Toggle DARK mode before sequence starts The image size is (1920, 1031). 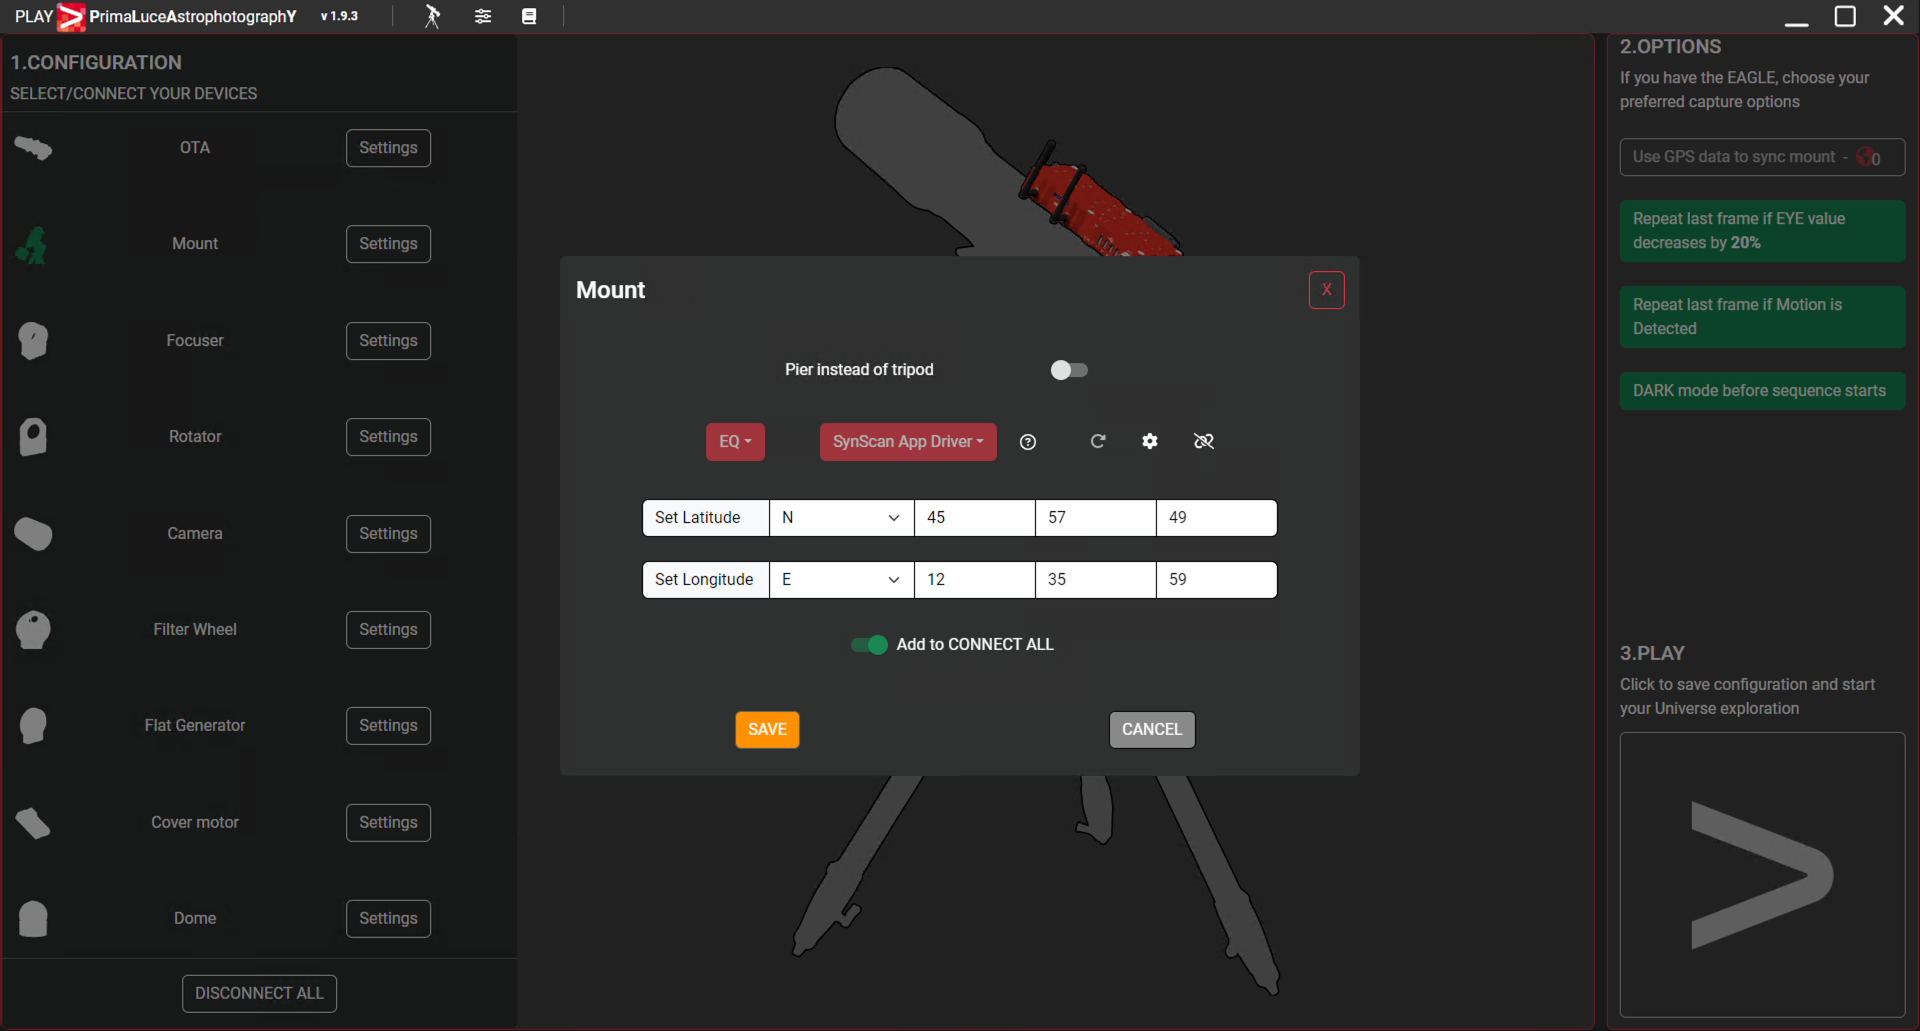click(1762, 391)
